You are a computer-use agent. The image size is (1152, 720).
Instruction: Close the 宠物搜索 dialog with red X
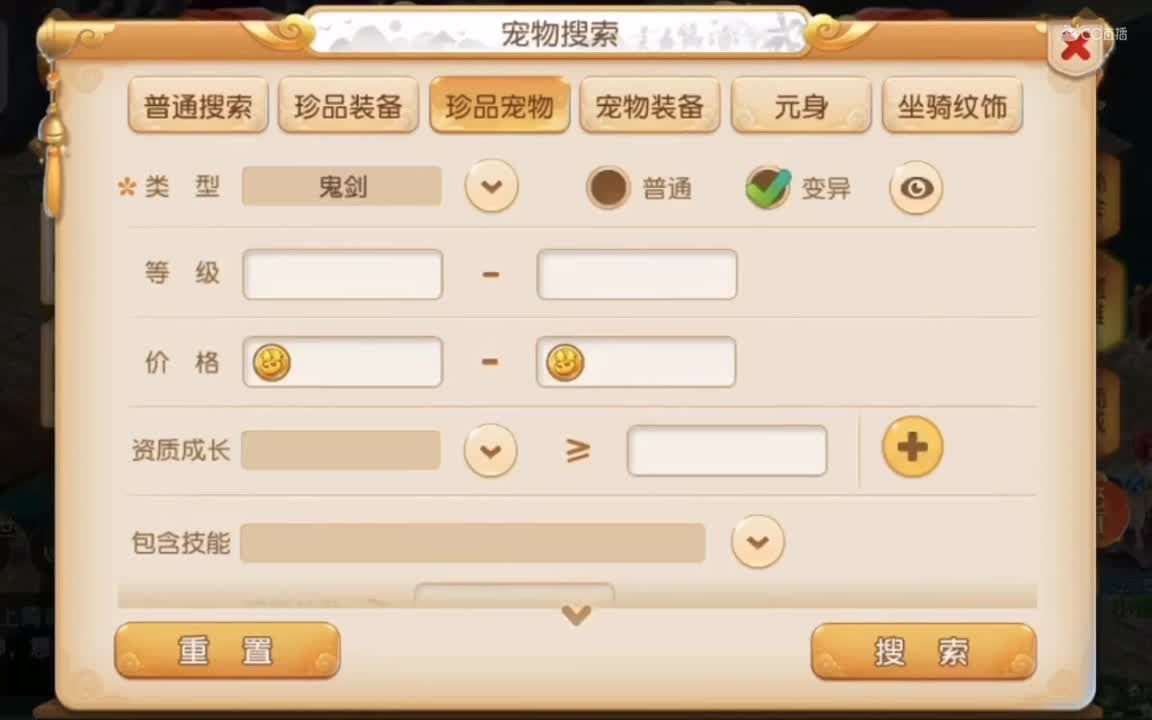click(1076, 48)
